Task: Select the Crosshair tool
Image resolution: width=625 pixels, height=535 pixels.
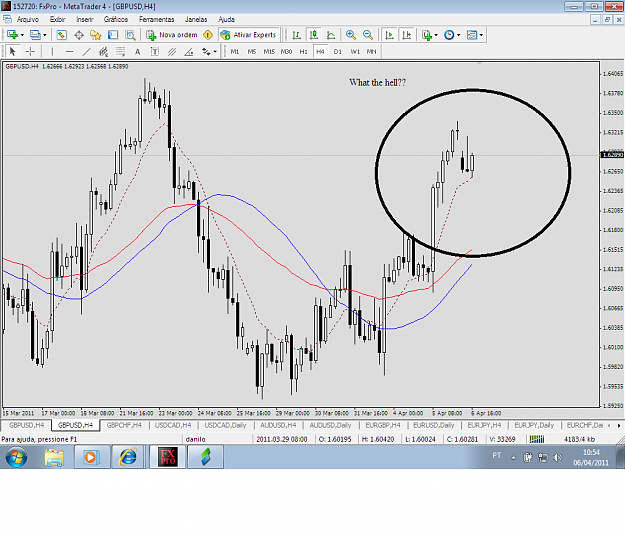Action: point(30,51)
